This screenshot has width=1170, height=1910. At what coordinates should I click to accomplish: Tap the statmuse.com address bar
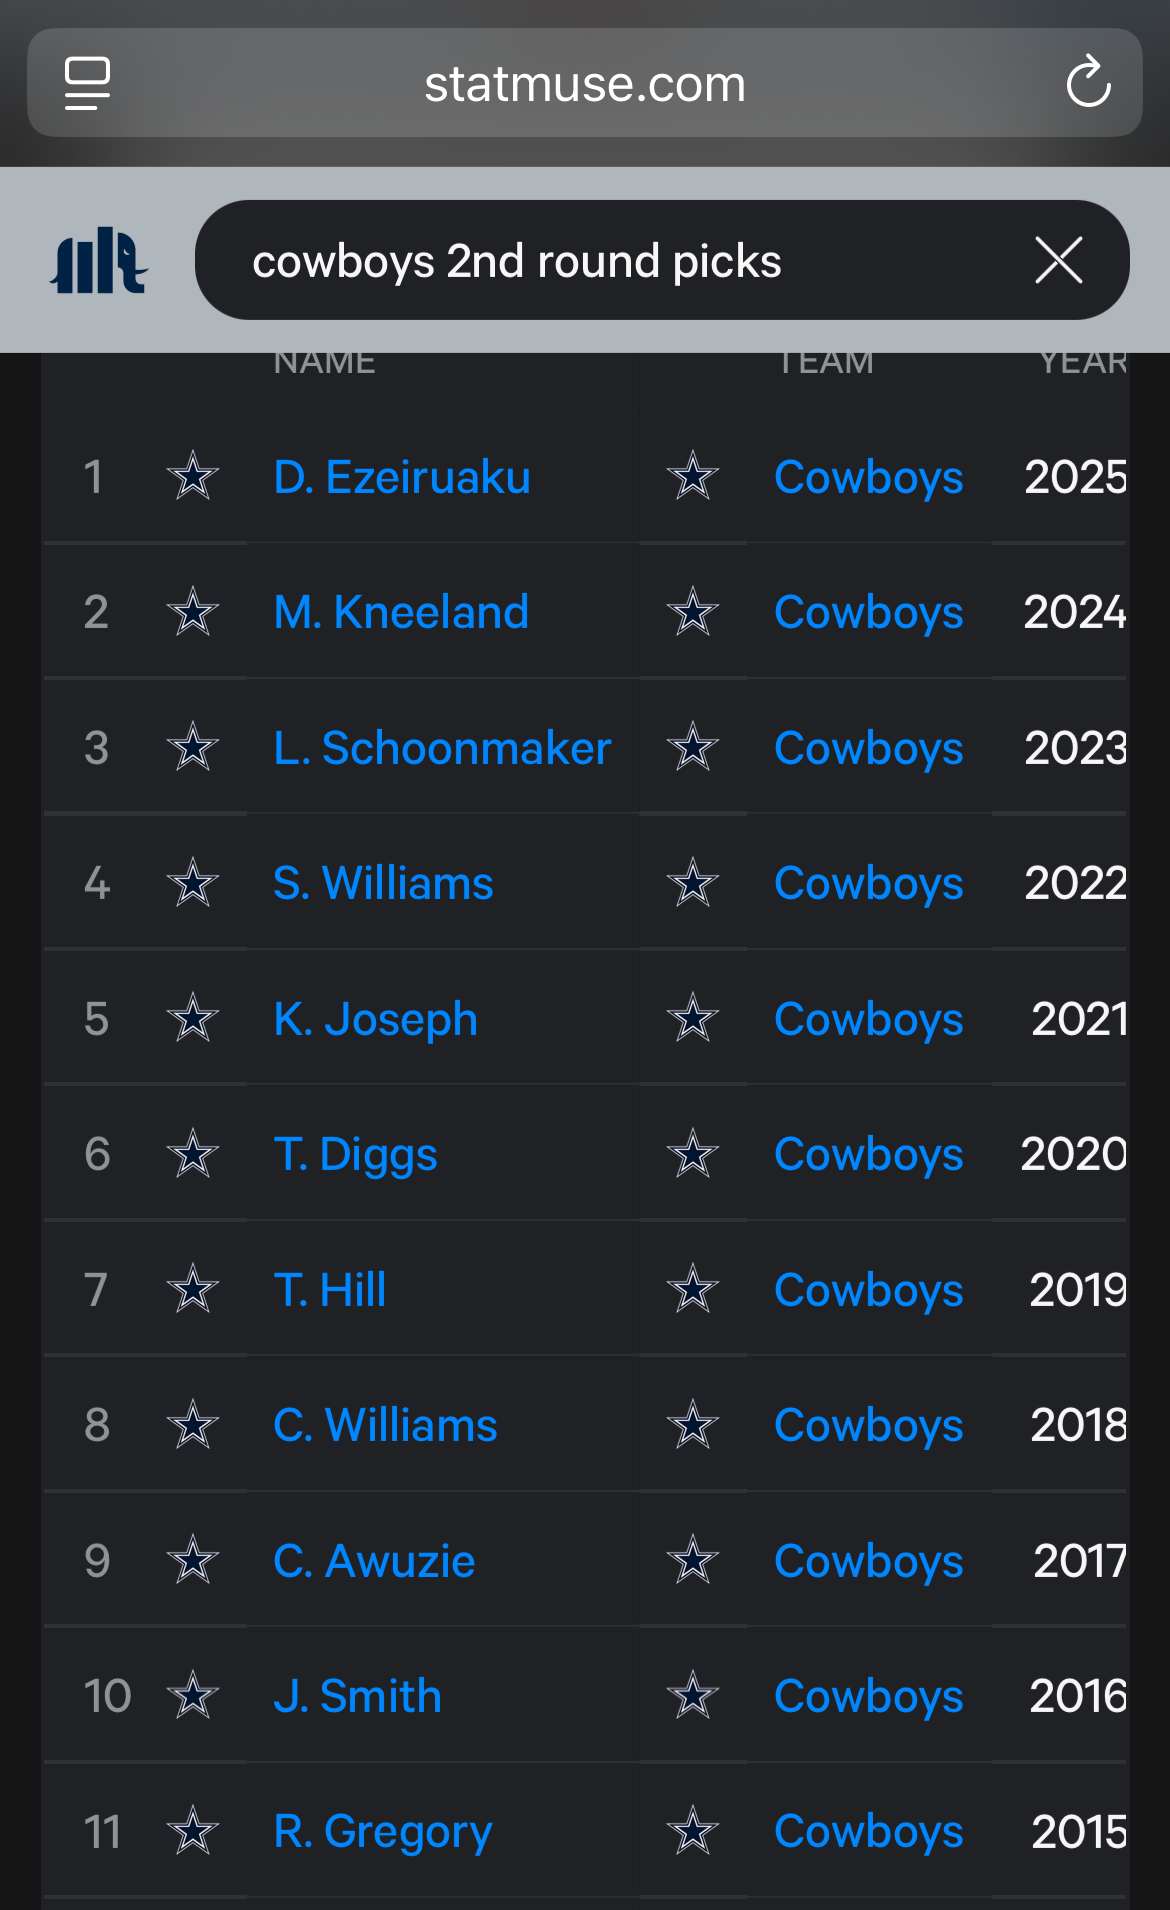point(585,84)
